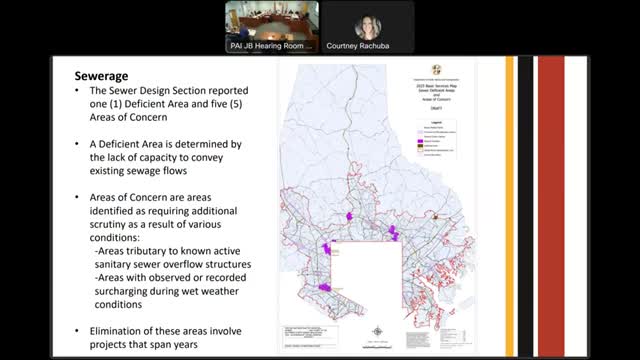Click "surcharging during wet weather" line
The width and height of the screenshot is (640, 360).
click(x=167, y=291)
